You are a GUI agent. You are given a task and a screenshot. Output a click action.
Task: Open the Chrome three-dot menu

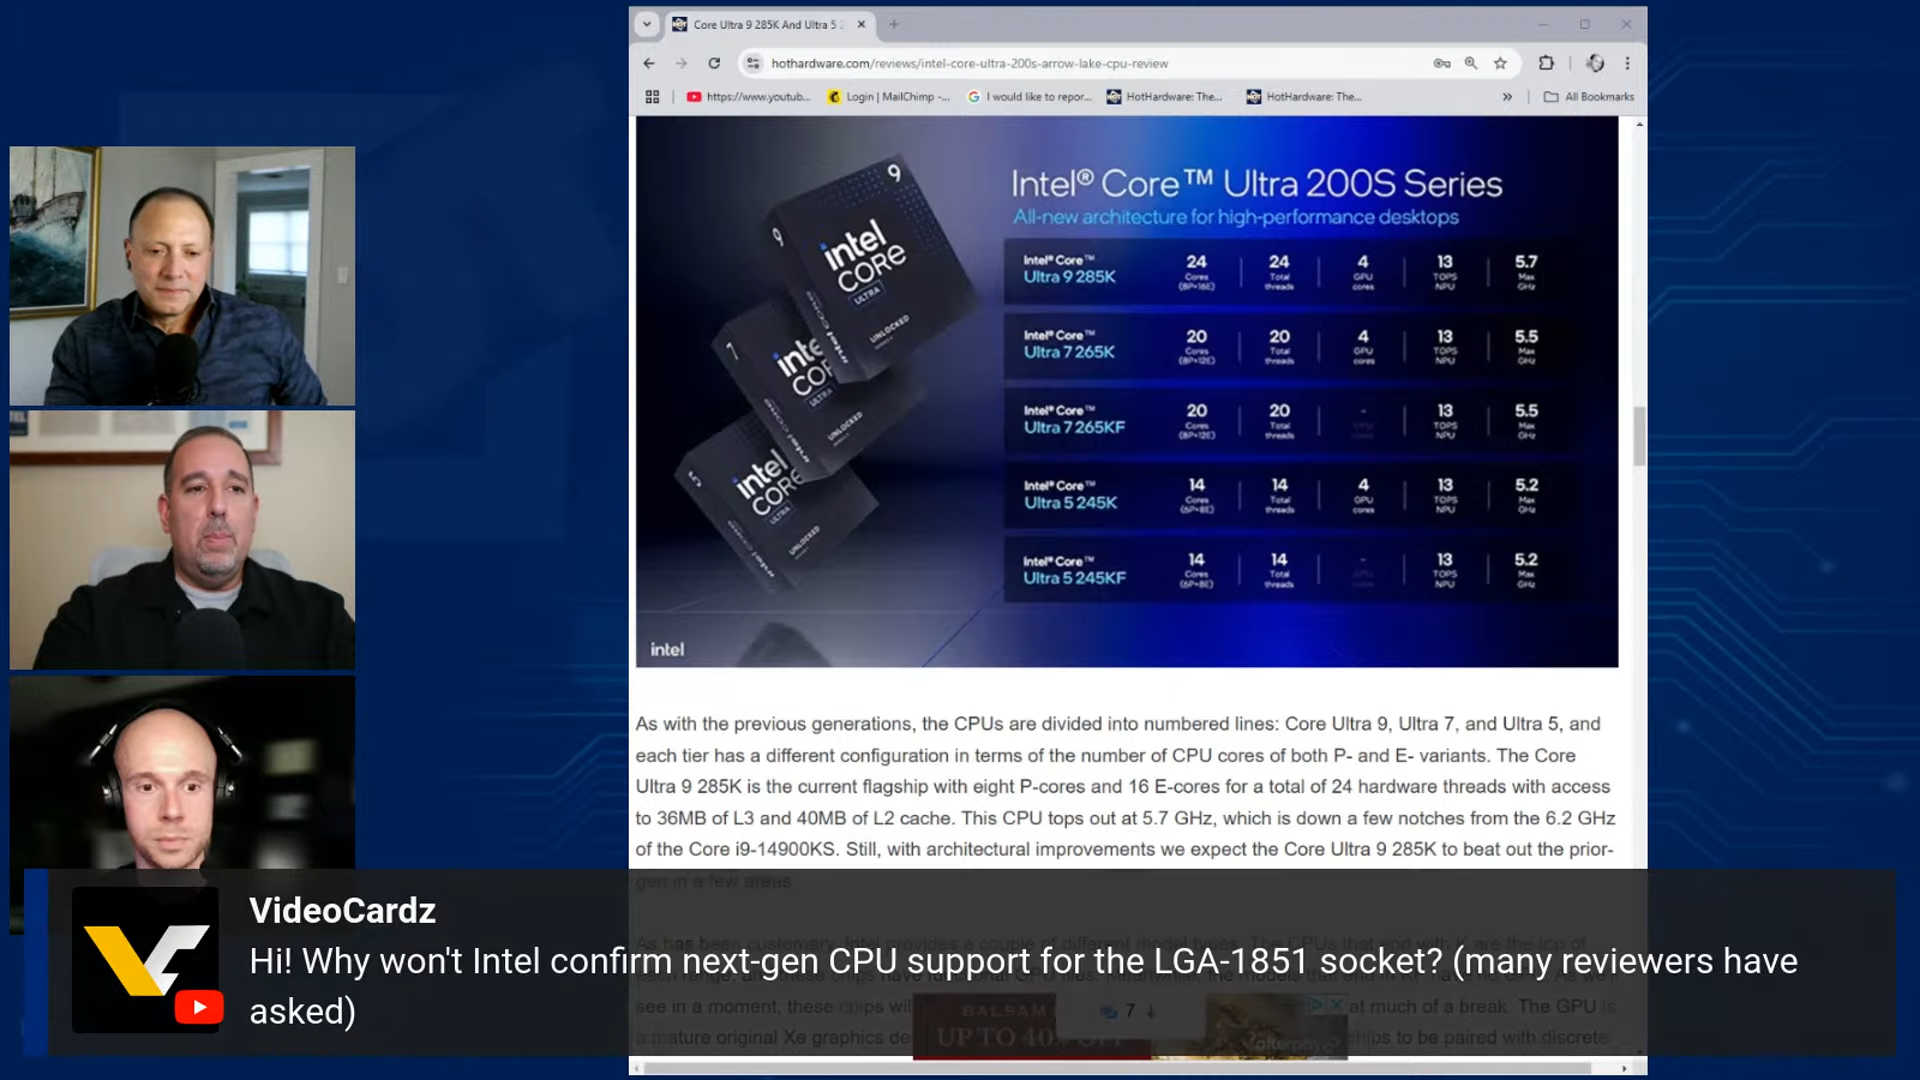(1628, 62)
